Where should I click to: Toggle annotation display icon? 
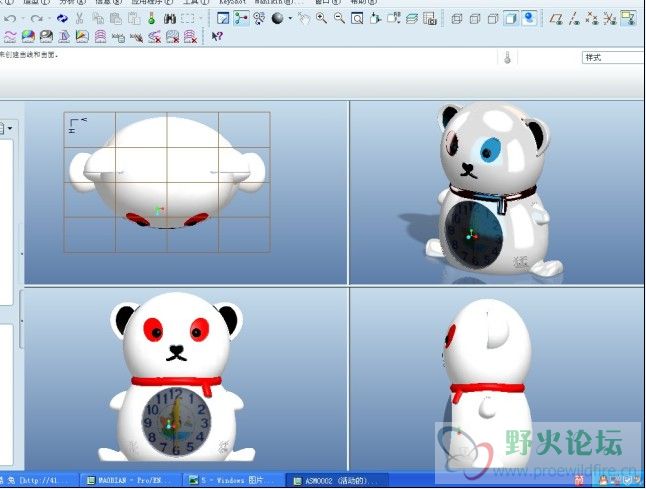[629, 19]
